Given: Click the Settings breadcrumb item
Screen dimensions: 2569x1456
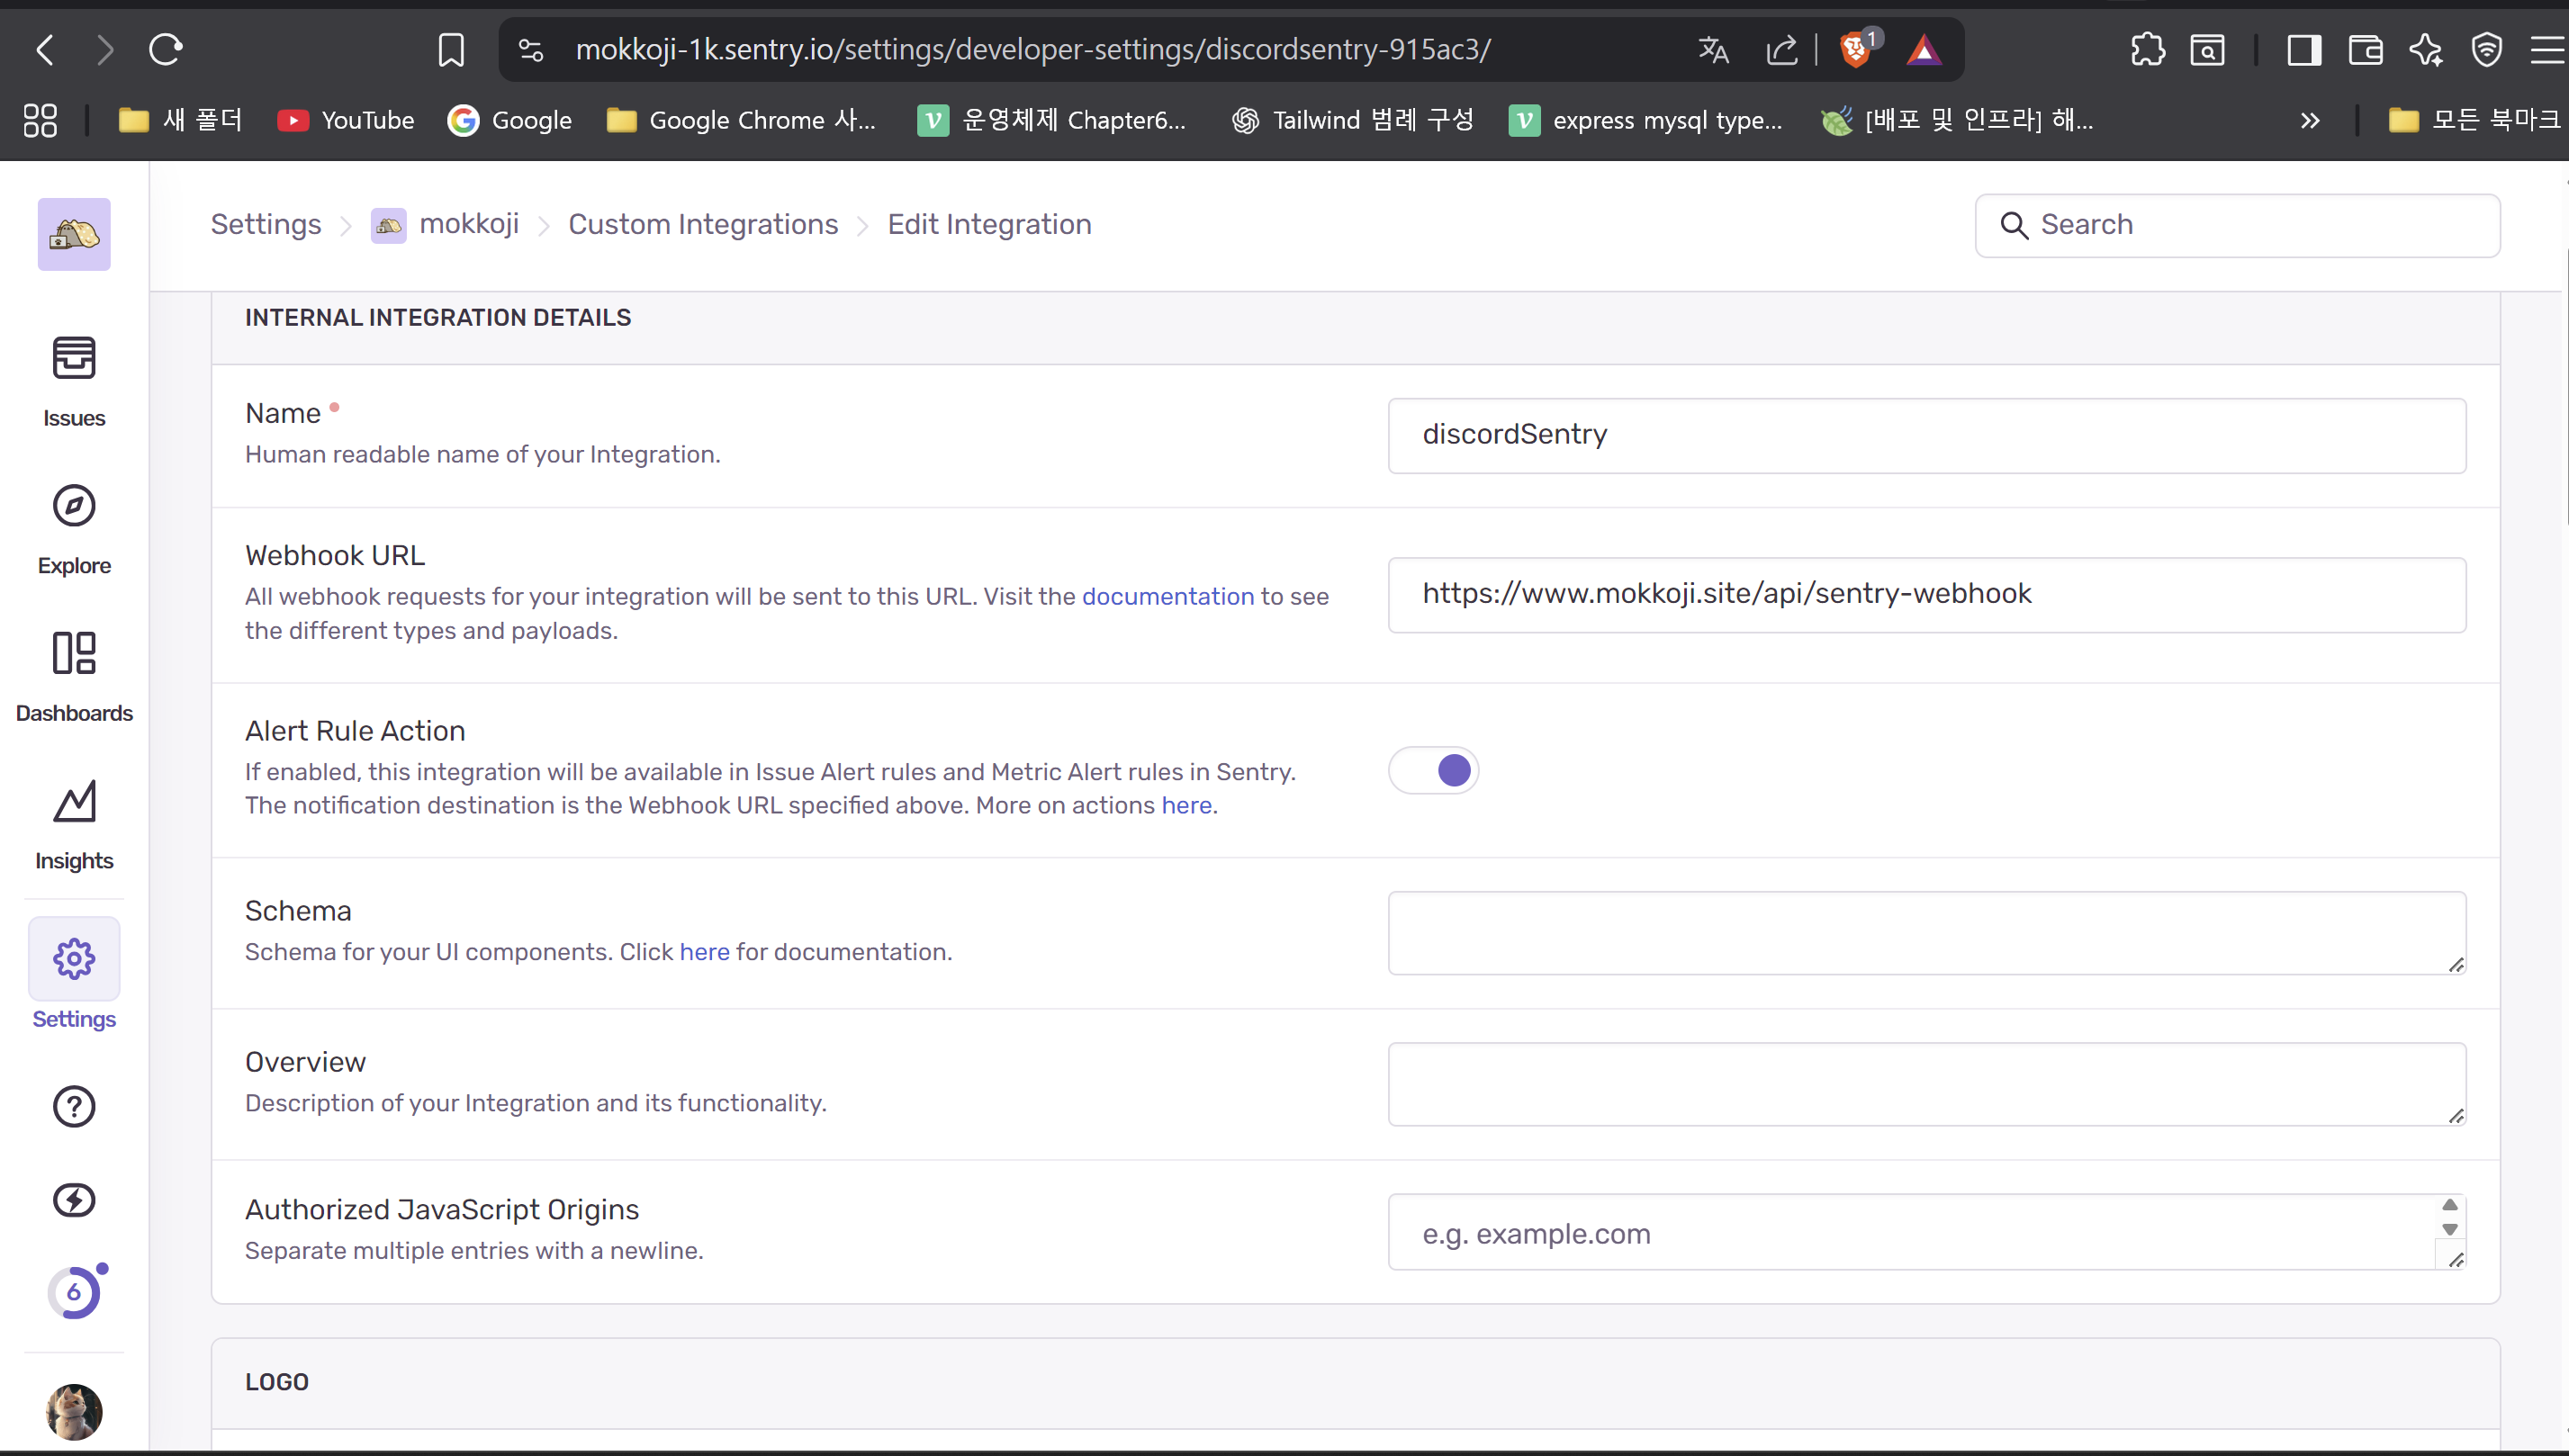Looking at the screenshot, I should [x=265, y=224].
